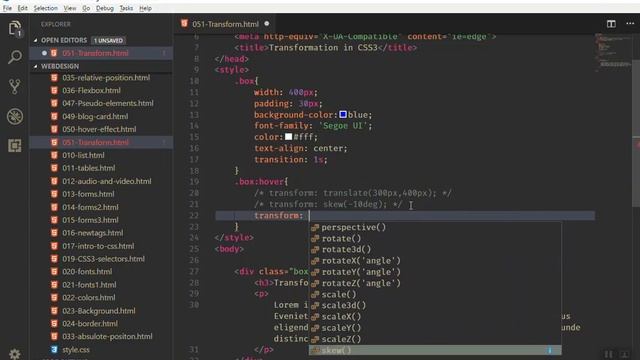Click the HTML icon of 035-relative-position.html
The image size is (640, 360).
click(x=54, y=78)
